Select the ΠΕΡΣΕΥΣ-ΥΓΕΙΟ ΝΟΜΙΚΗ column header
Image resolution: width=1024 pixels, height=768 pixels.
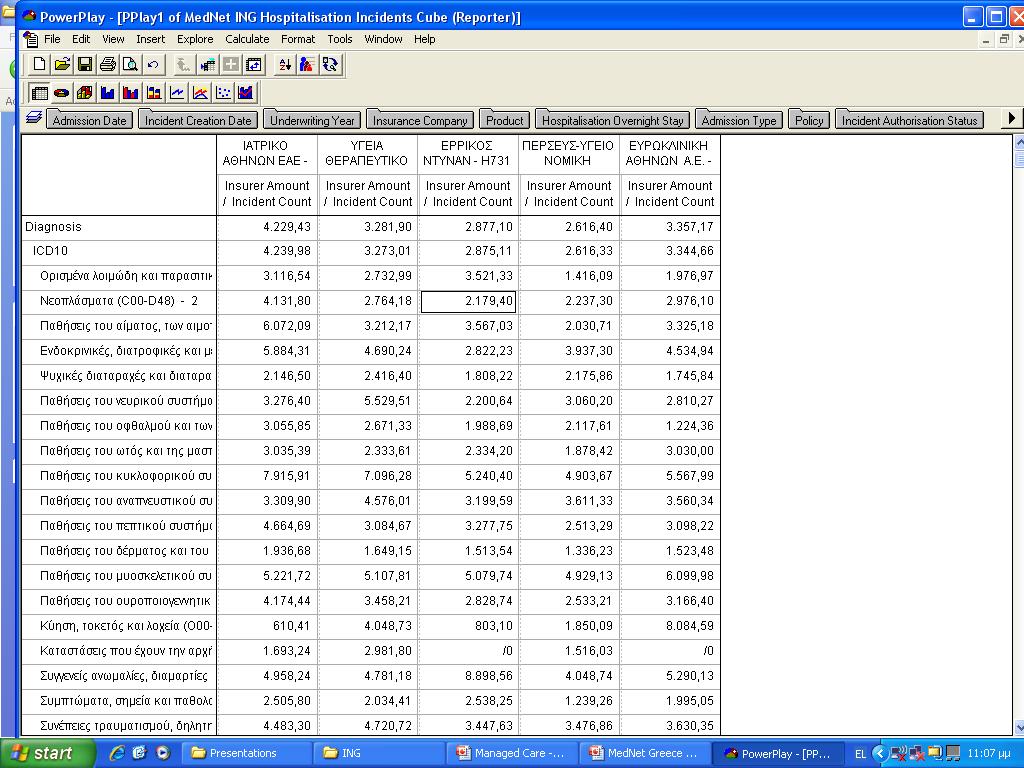[569, 153]
